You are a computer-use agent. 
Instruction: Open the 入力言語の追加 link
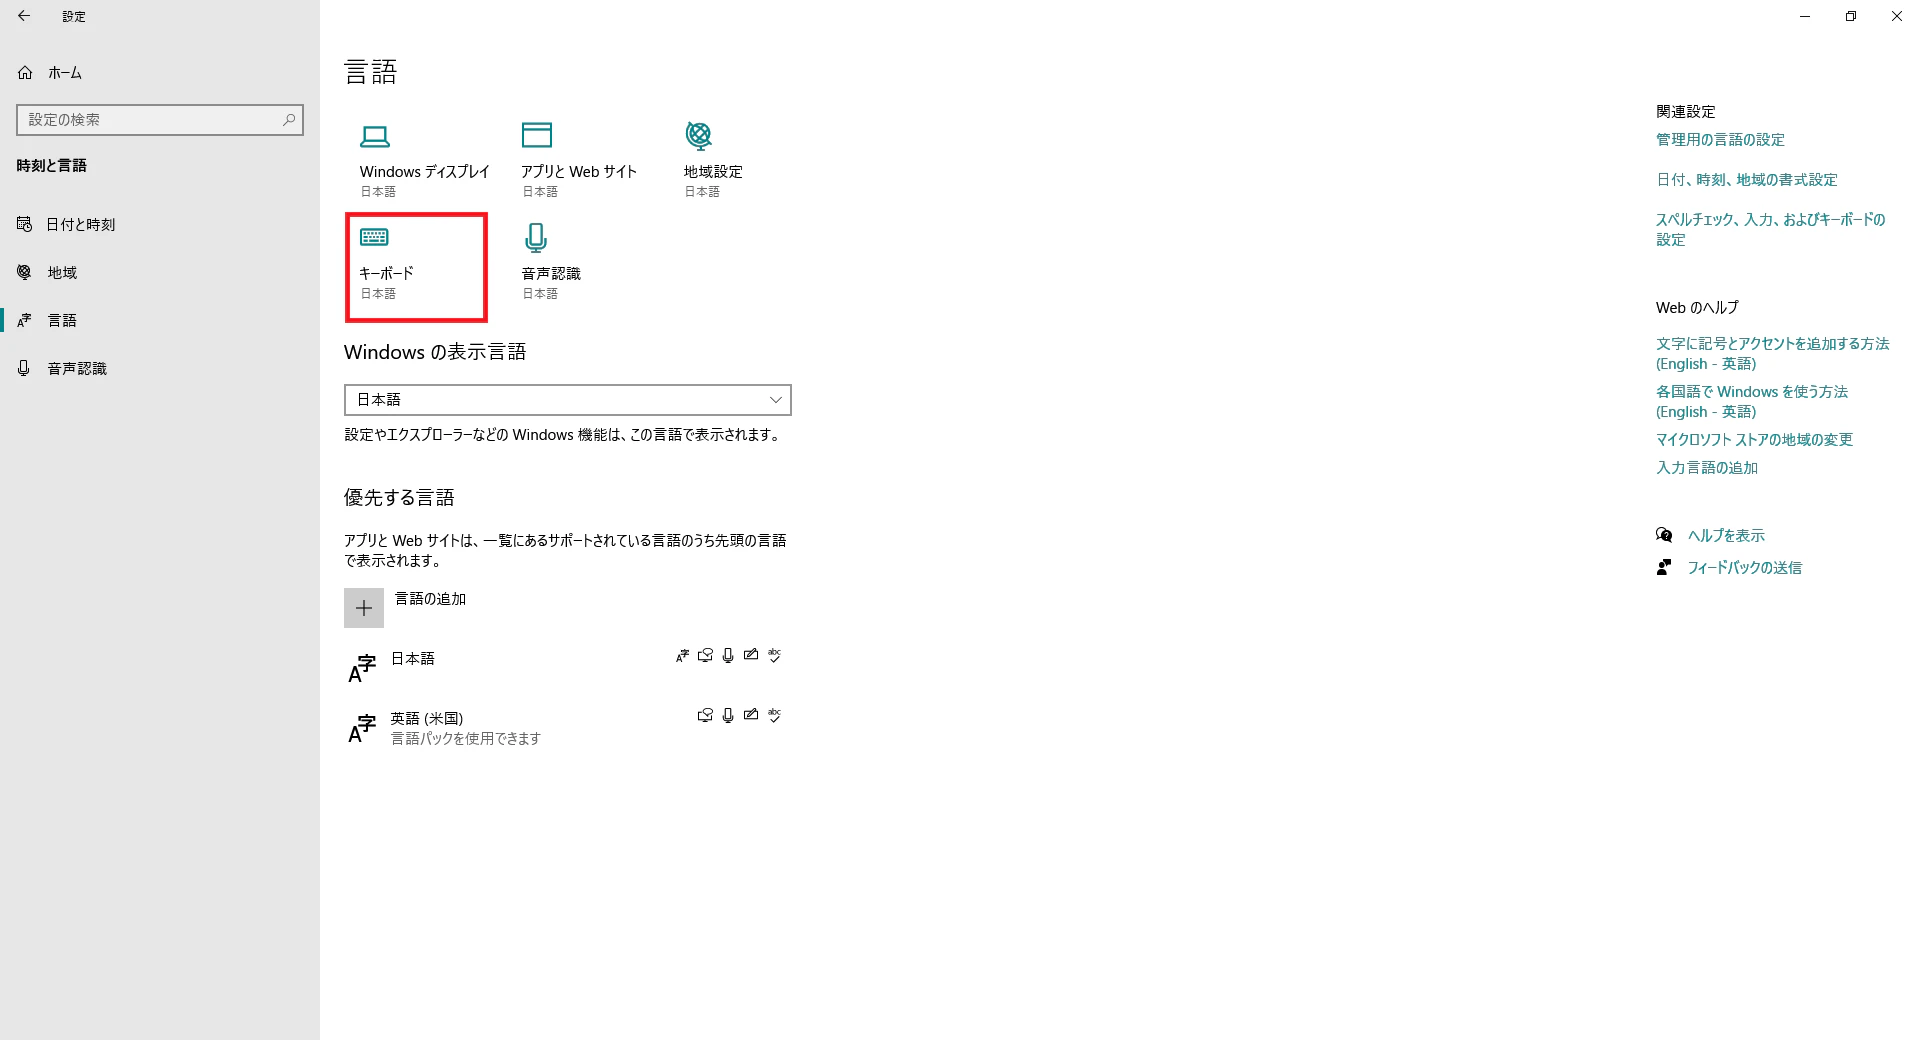[1706, 468]
